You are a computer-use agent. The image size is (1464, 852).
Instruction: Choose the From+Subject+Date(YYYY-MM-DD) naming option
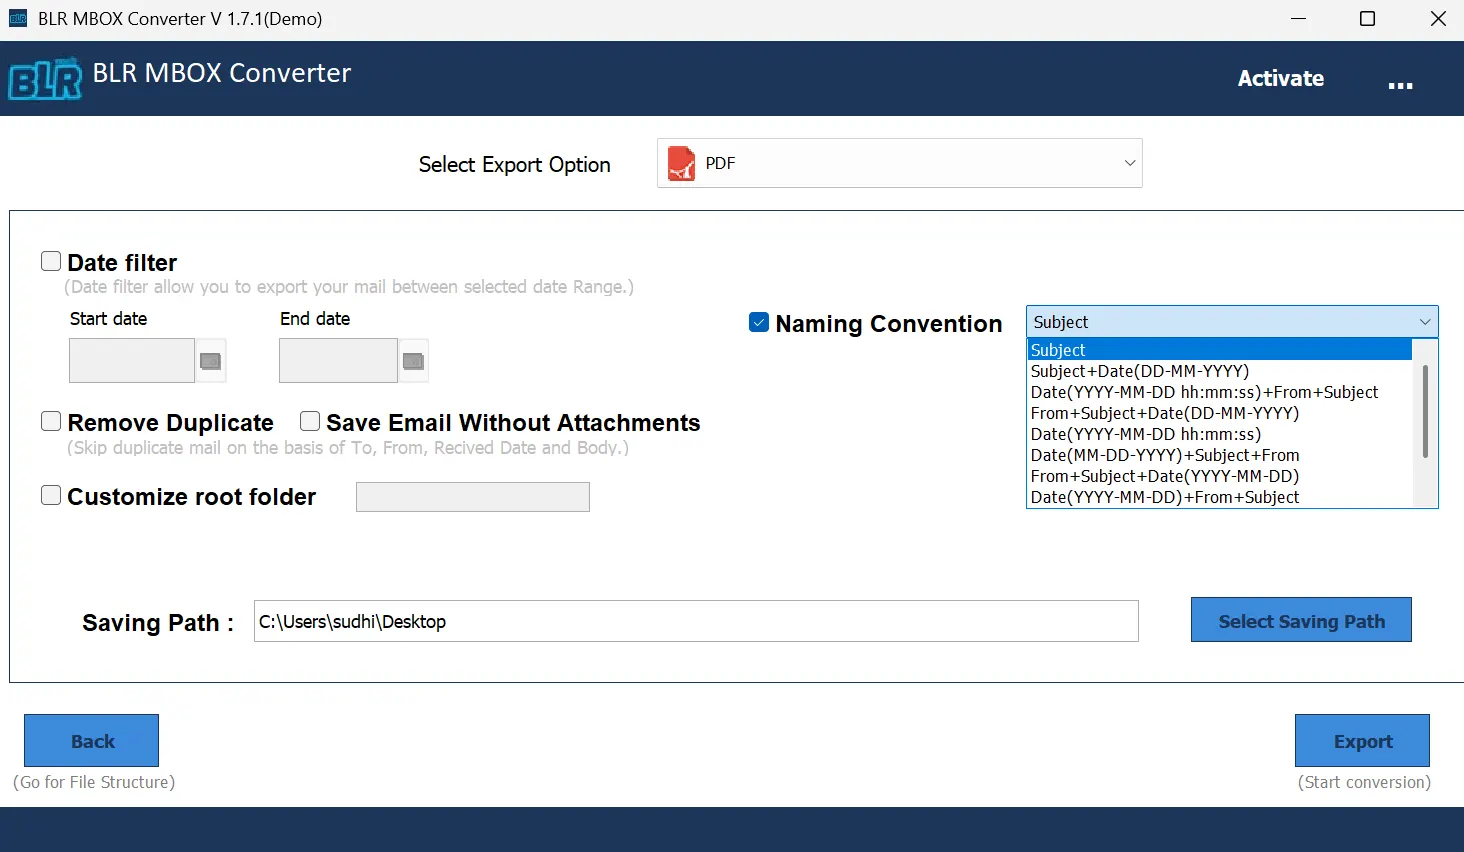click(1165, 476)
